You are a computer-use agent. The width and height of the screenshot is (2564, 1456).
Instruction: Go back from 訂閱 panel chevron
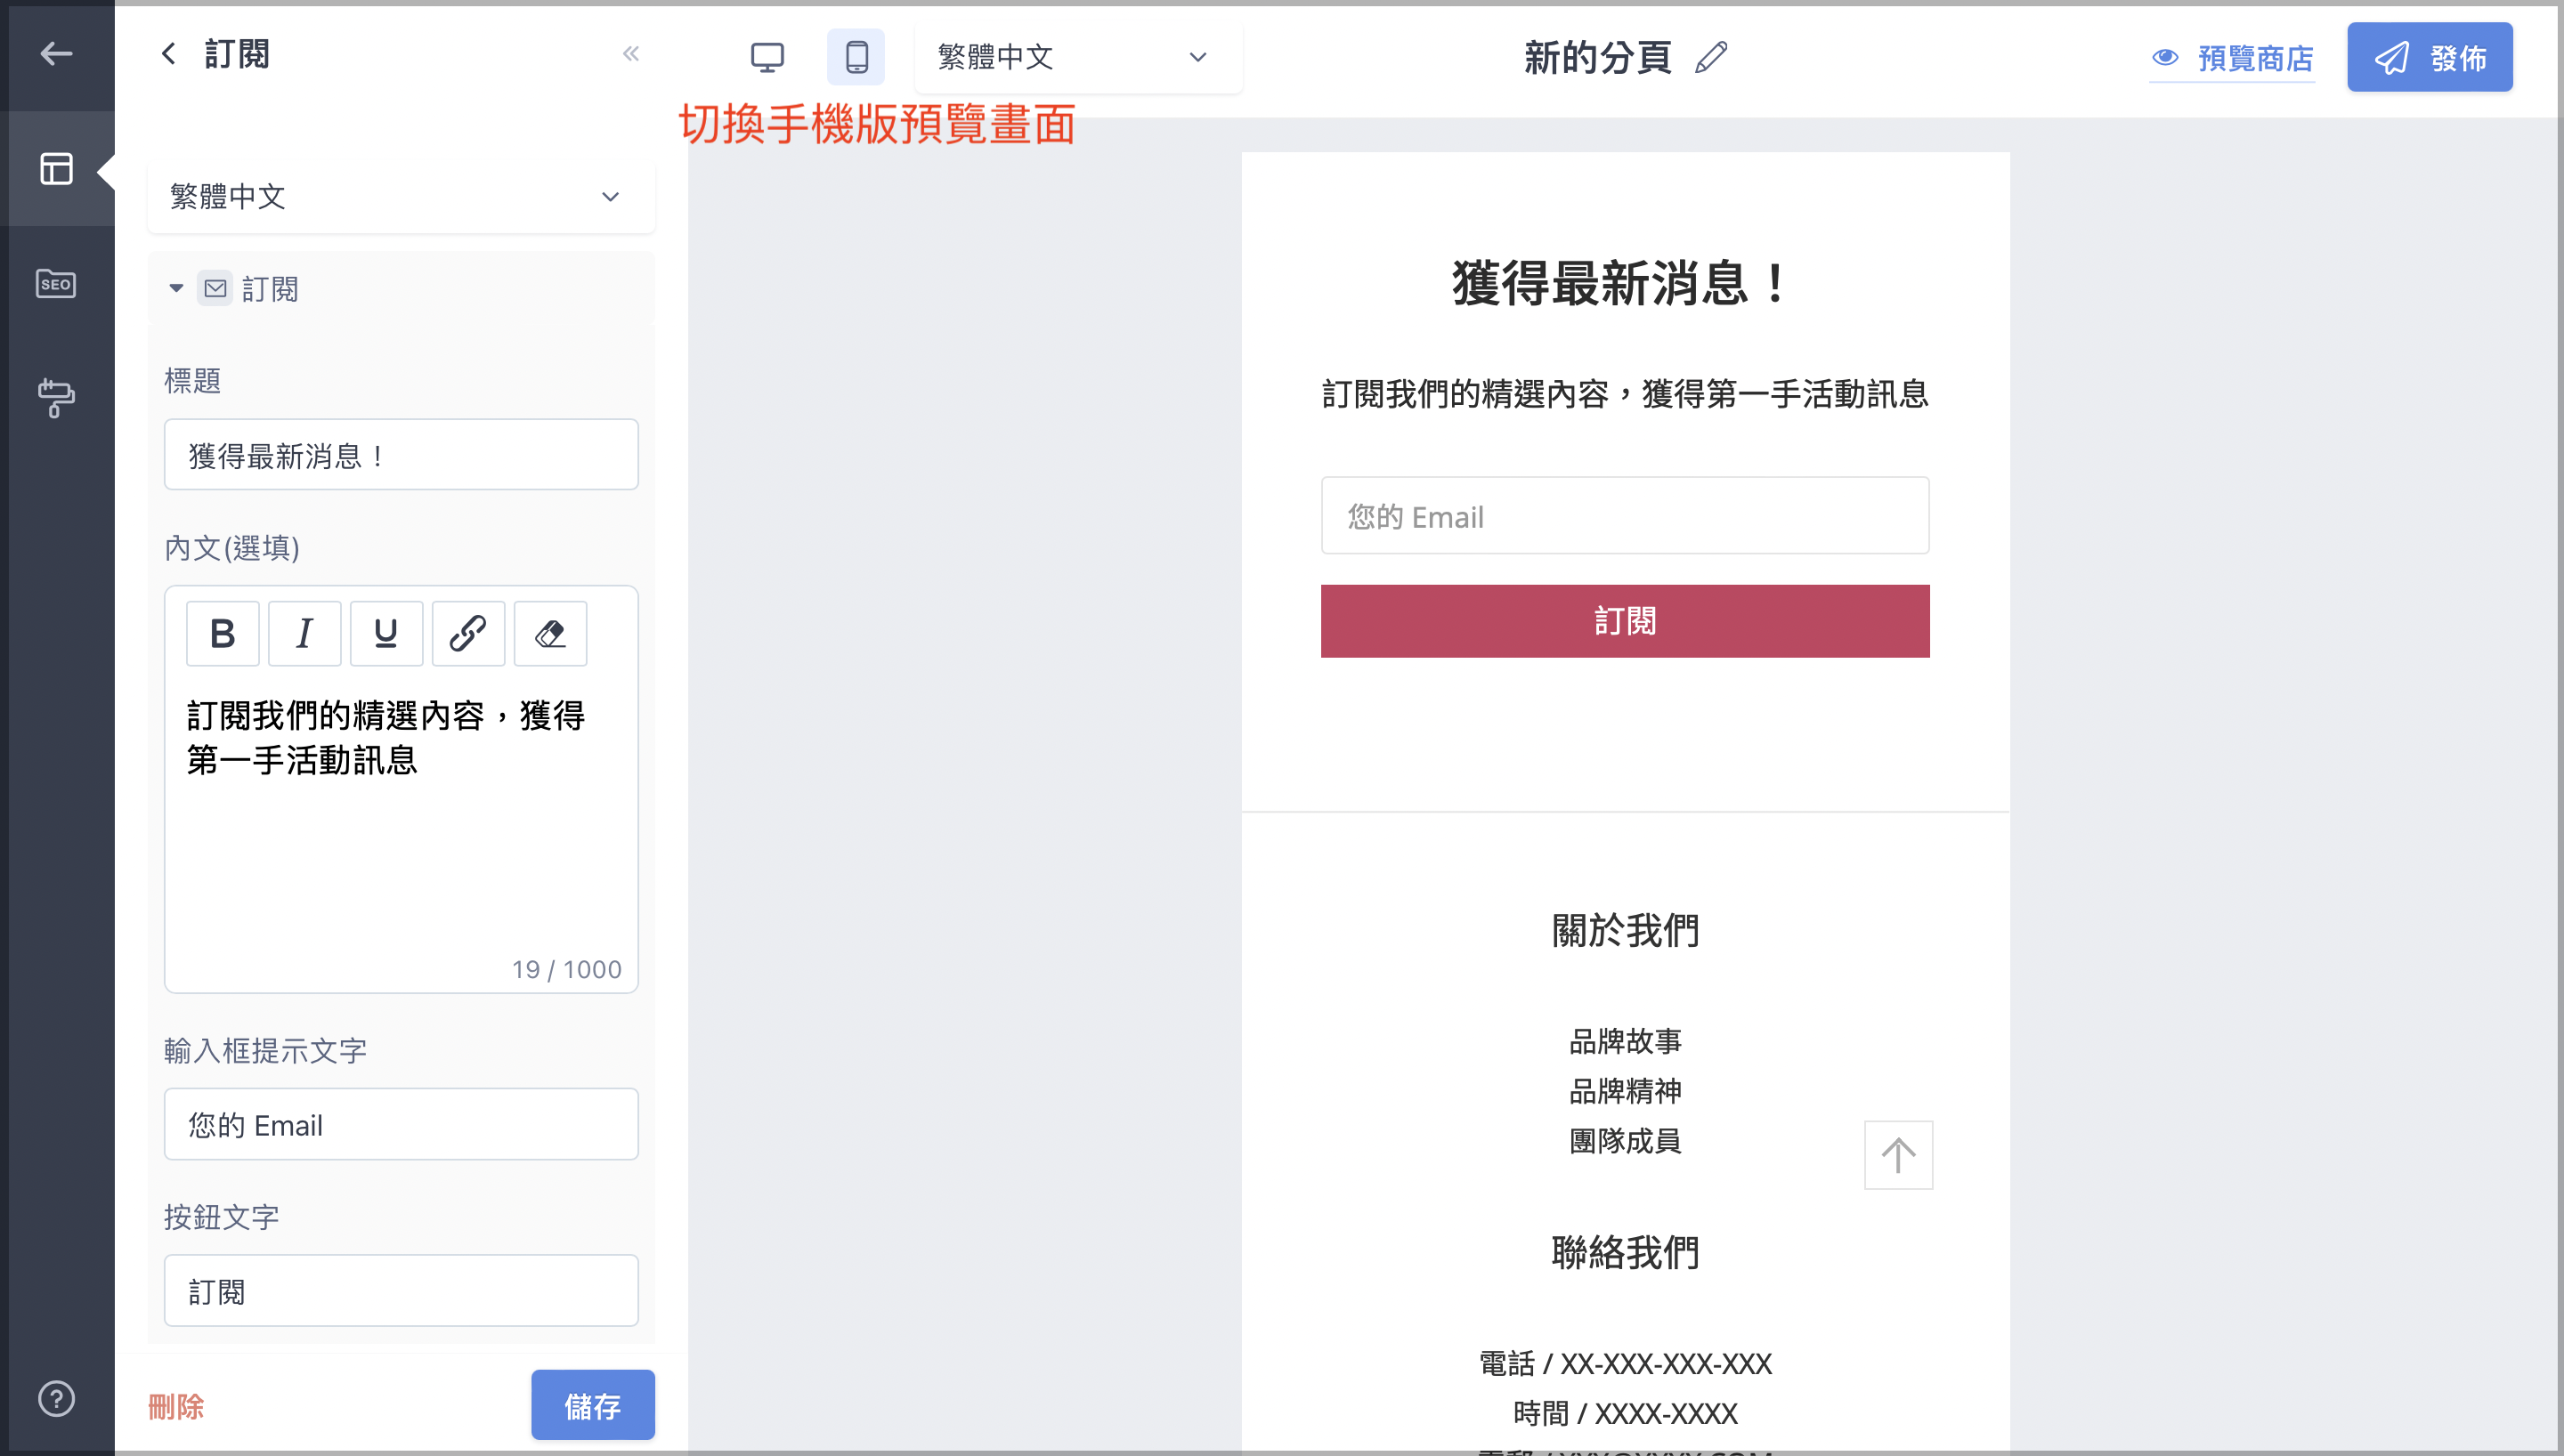point(168,54)
